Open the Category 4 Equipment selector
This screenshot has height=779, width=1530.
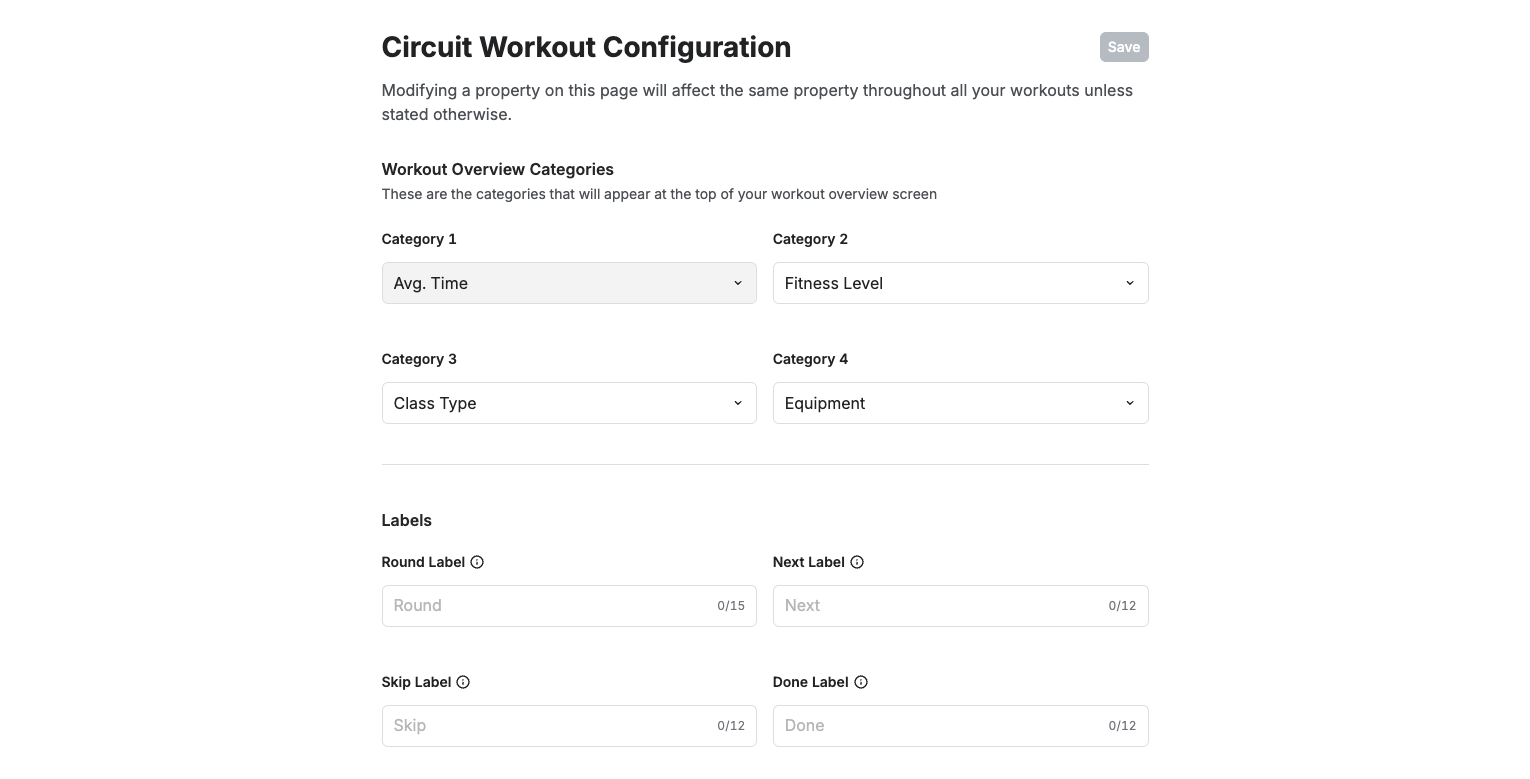pyautogui.click(x=960, y=403)
